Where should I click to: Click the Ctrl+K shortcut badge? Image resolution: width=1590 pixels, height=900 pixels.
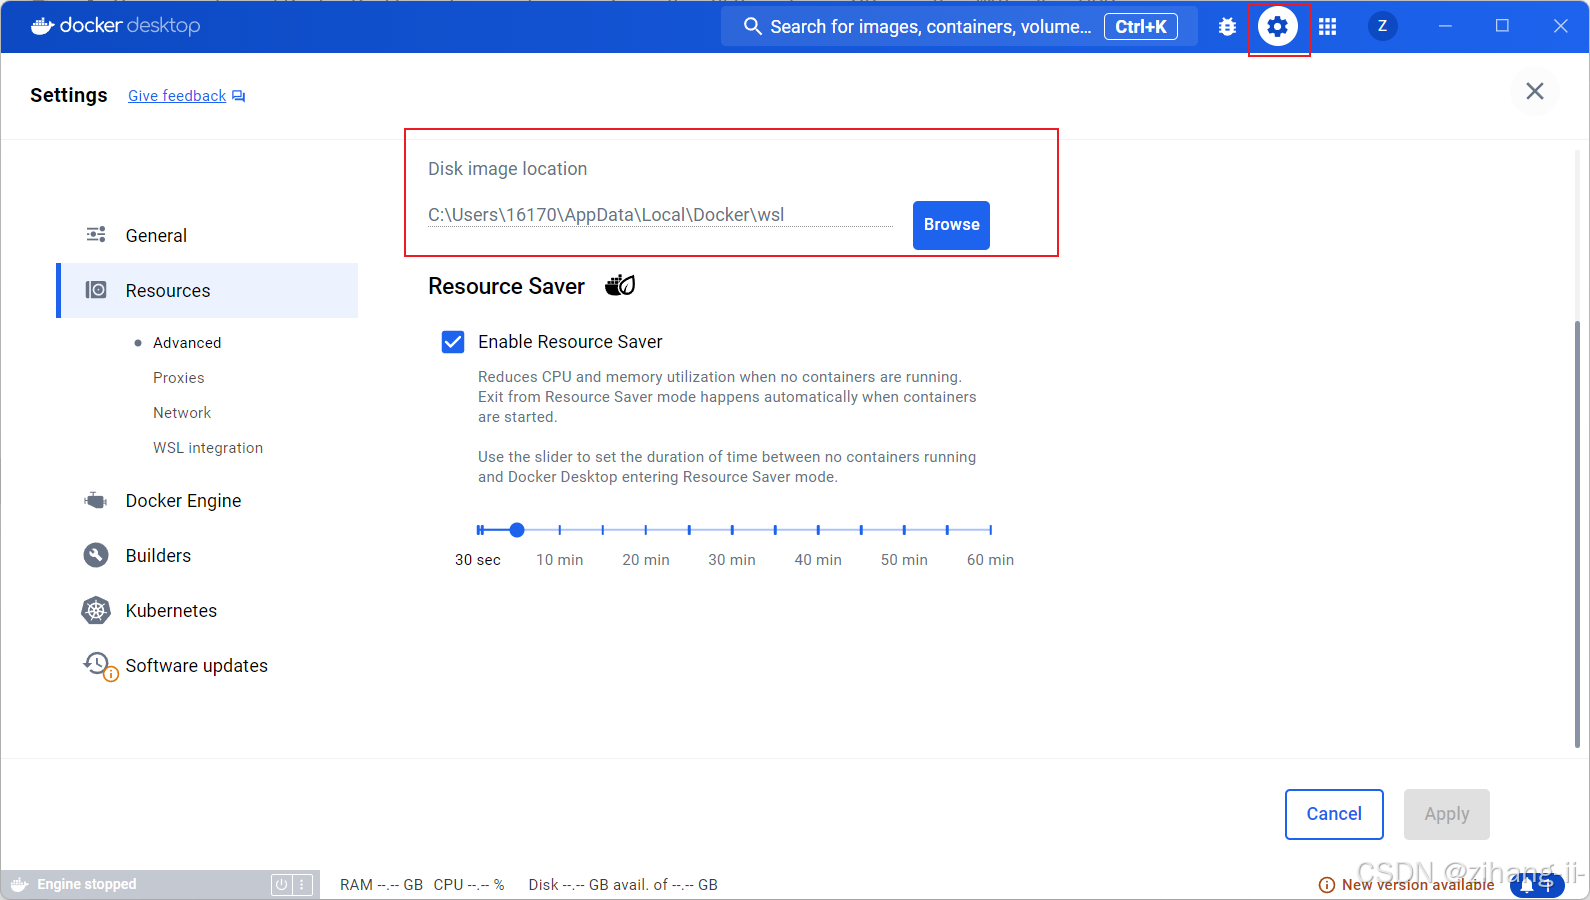click(x=1140, y=27)
